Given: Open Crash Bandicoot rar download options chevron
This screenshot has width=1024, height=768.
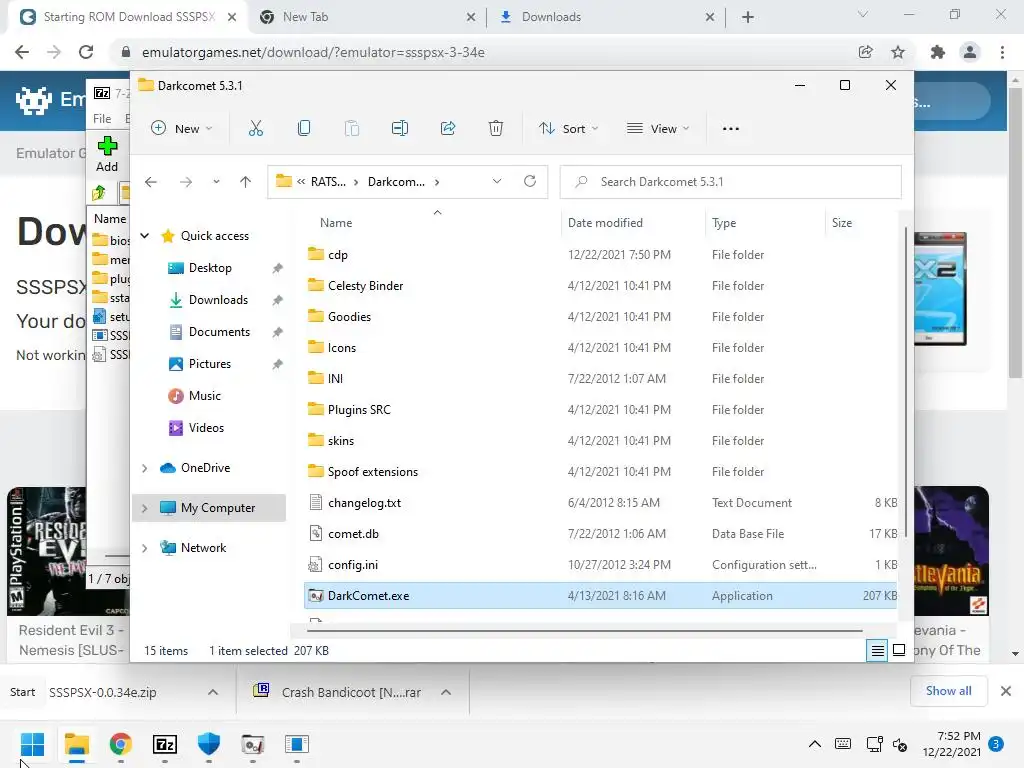Looking at the screenshot, I should (x=446, y=692).
